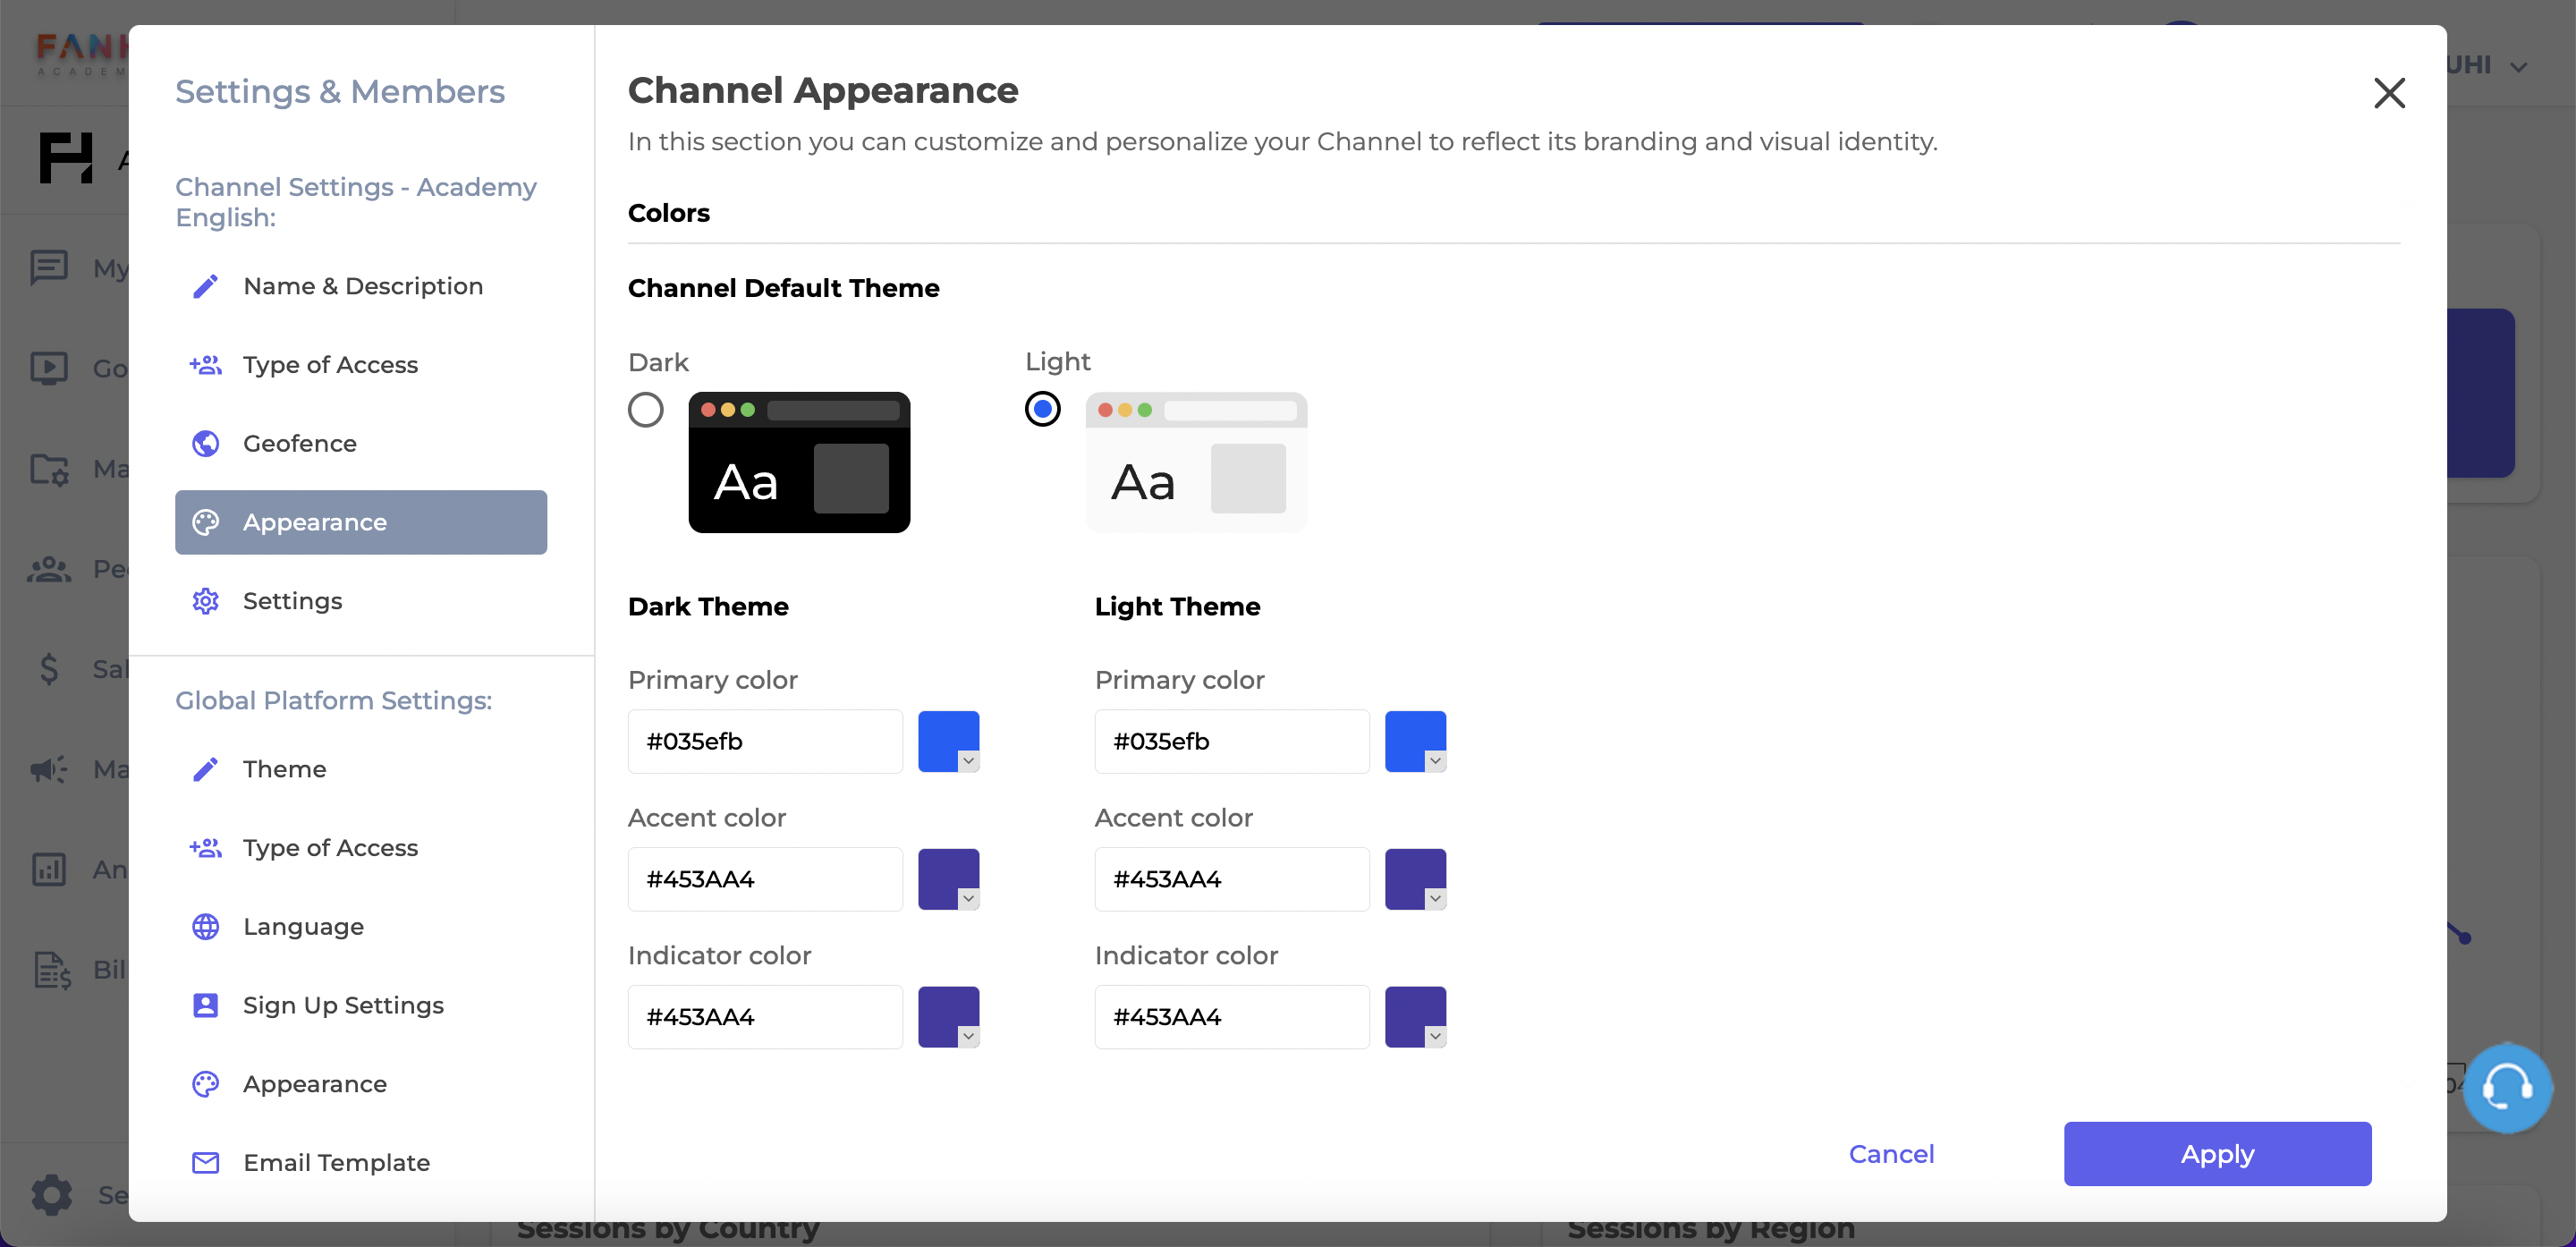Click the Theme pencil icon in Global Settings
This screenshot has height=1247, width=2576.
point(206,768)
